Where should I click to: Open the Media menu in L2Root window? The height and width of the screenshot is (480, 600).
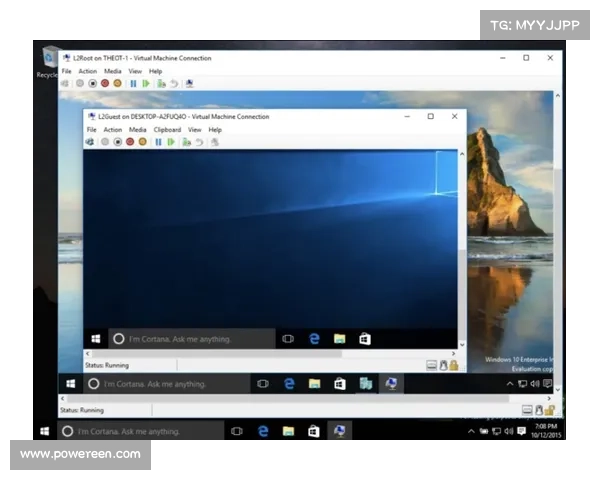click(113, 72)
